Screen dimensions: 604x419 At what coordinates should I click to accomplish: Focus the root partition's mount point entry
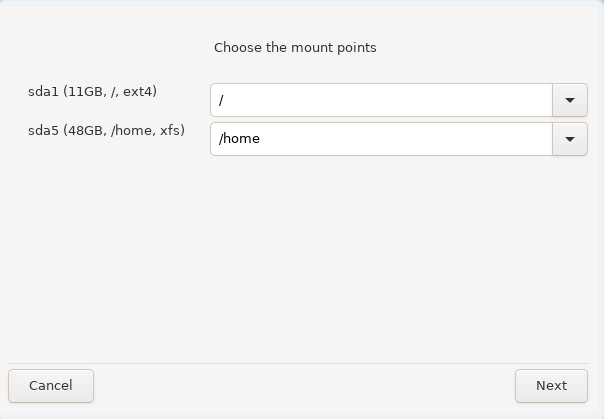[381, 100]
